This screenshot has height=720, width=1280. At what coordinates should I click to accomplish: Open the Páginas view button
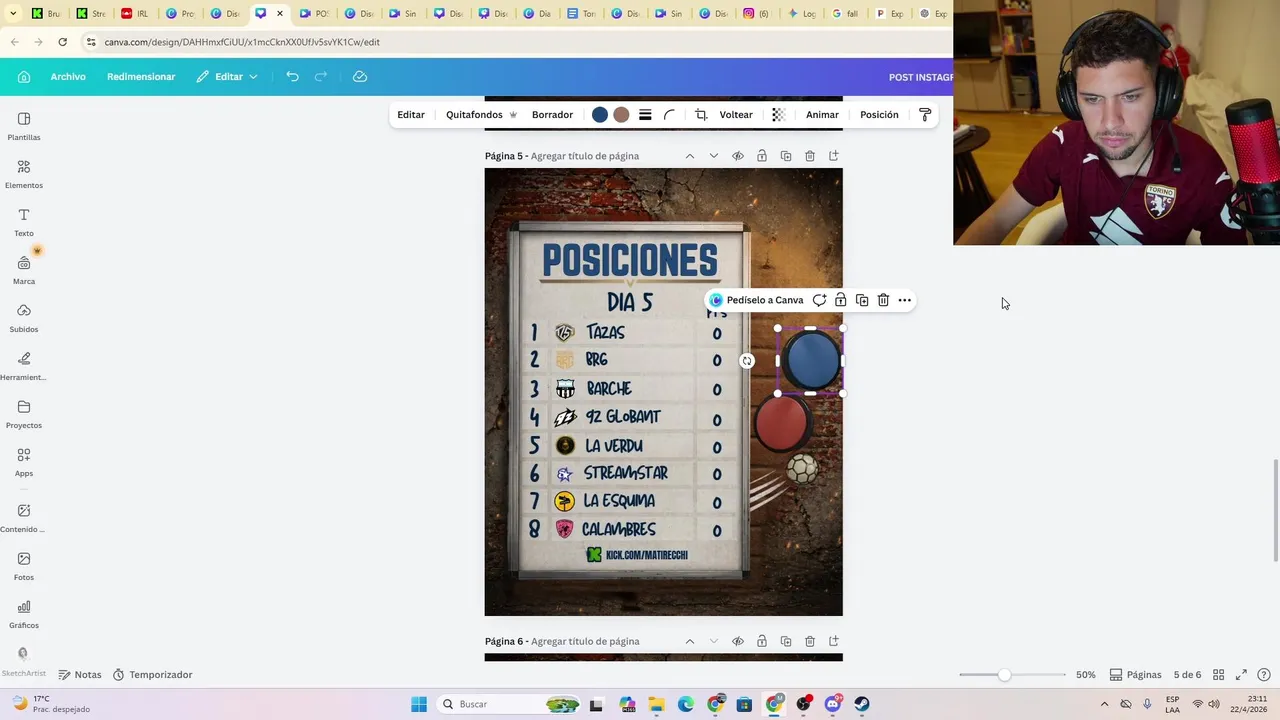1136,675
